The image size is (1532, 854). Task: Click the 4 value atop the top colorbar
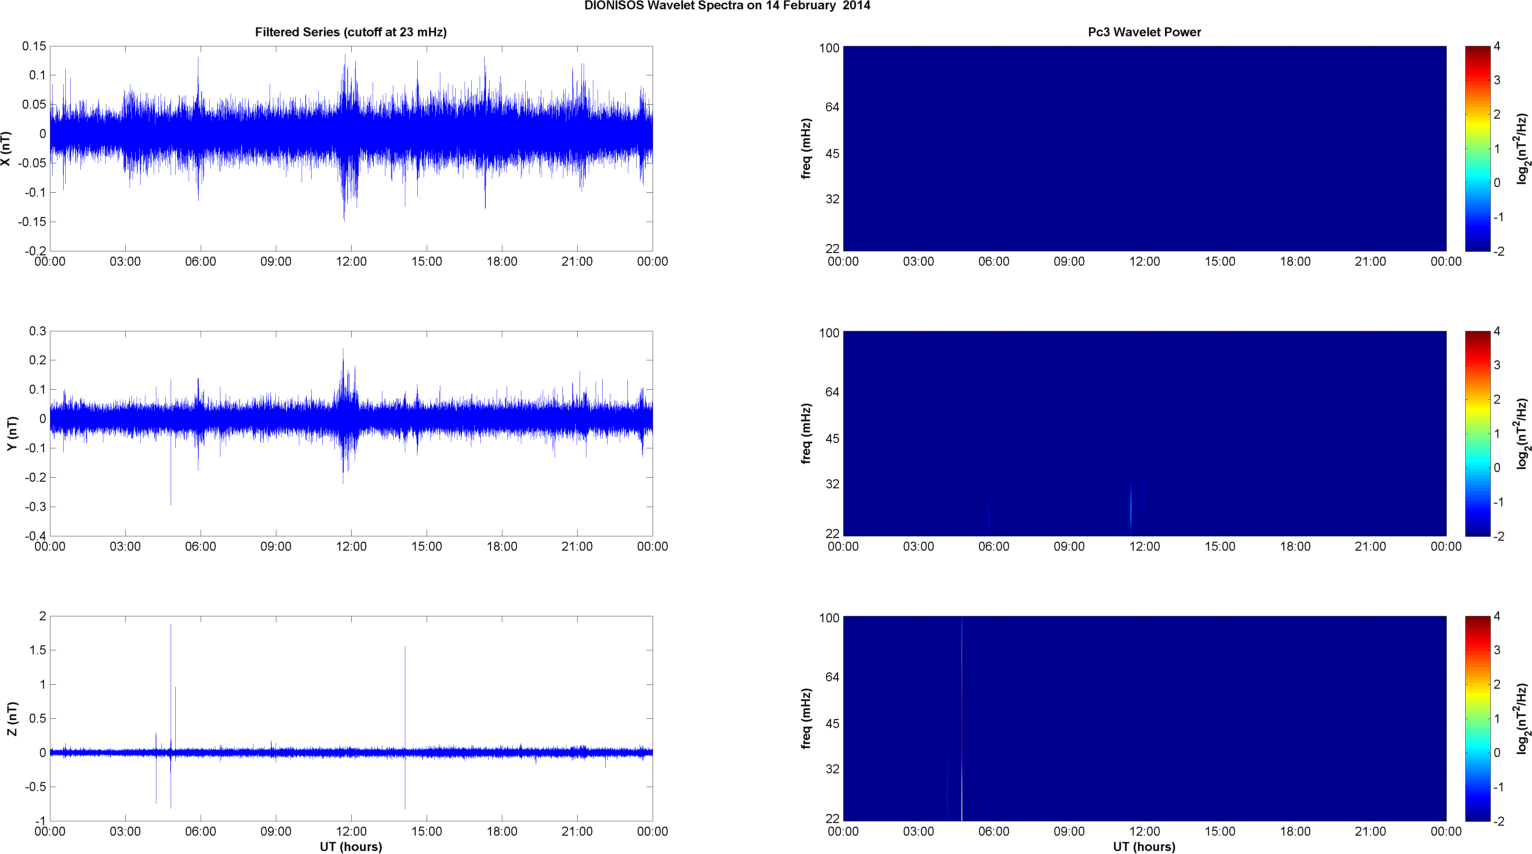(x=1497, y=46)
